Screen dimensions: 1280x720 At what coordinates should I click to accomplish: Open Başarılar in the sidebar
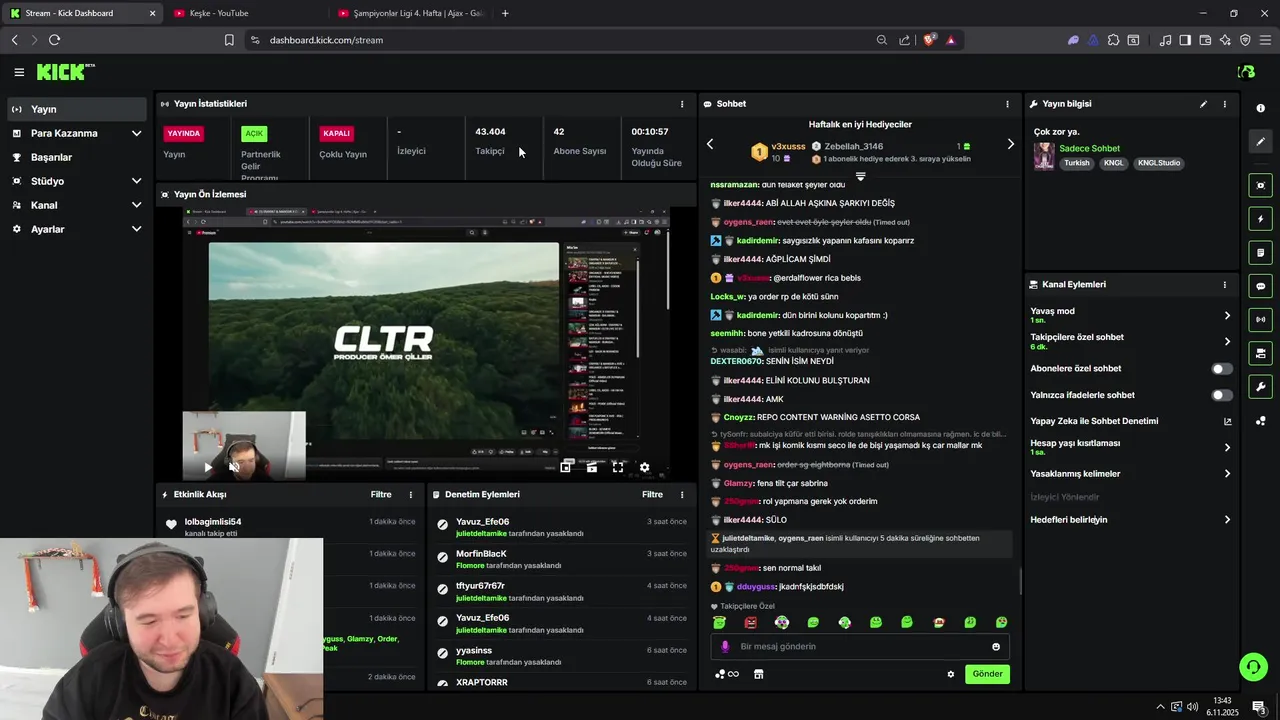pyautogui.click(x=77, y=157)
